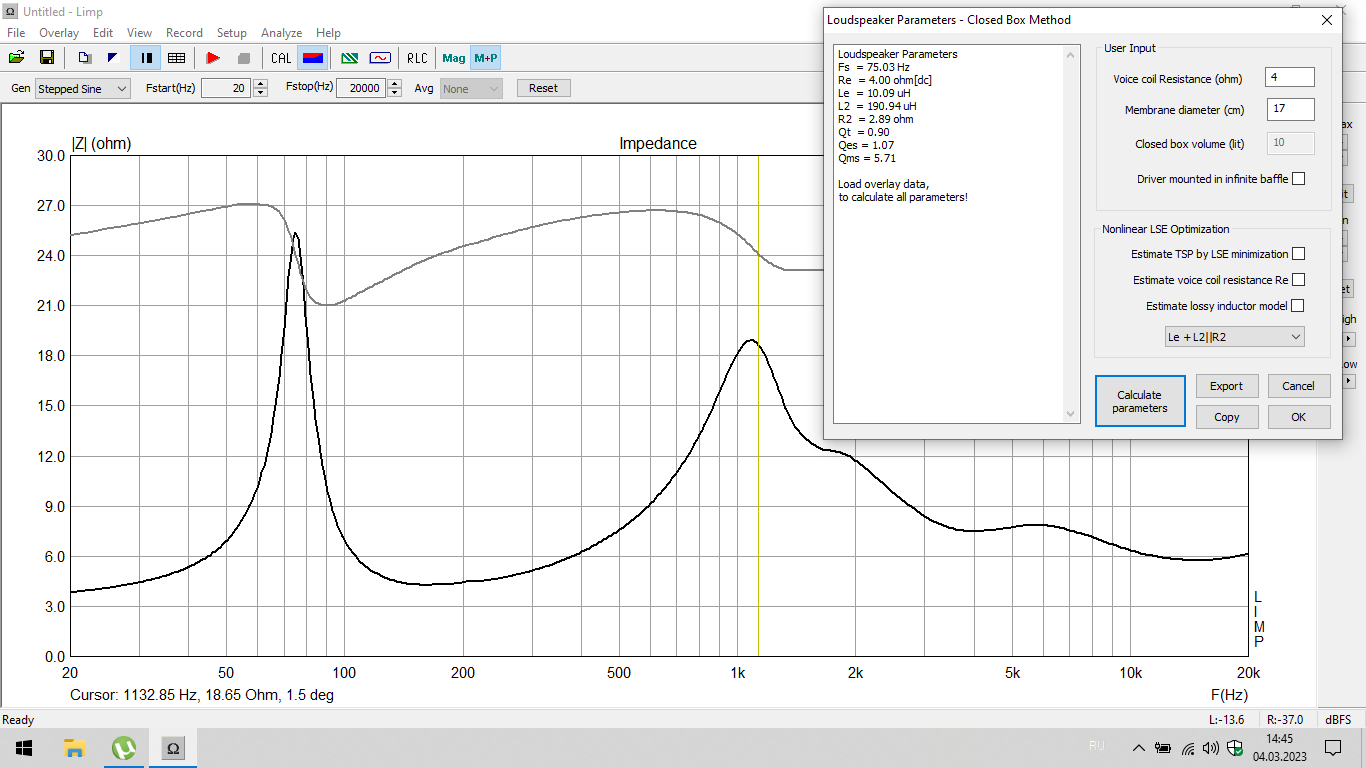The height and width of the screenshot is (768, 1366).
Task: Click the Copy button in dialog
Action: coord(1226,417)
